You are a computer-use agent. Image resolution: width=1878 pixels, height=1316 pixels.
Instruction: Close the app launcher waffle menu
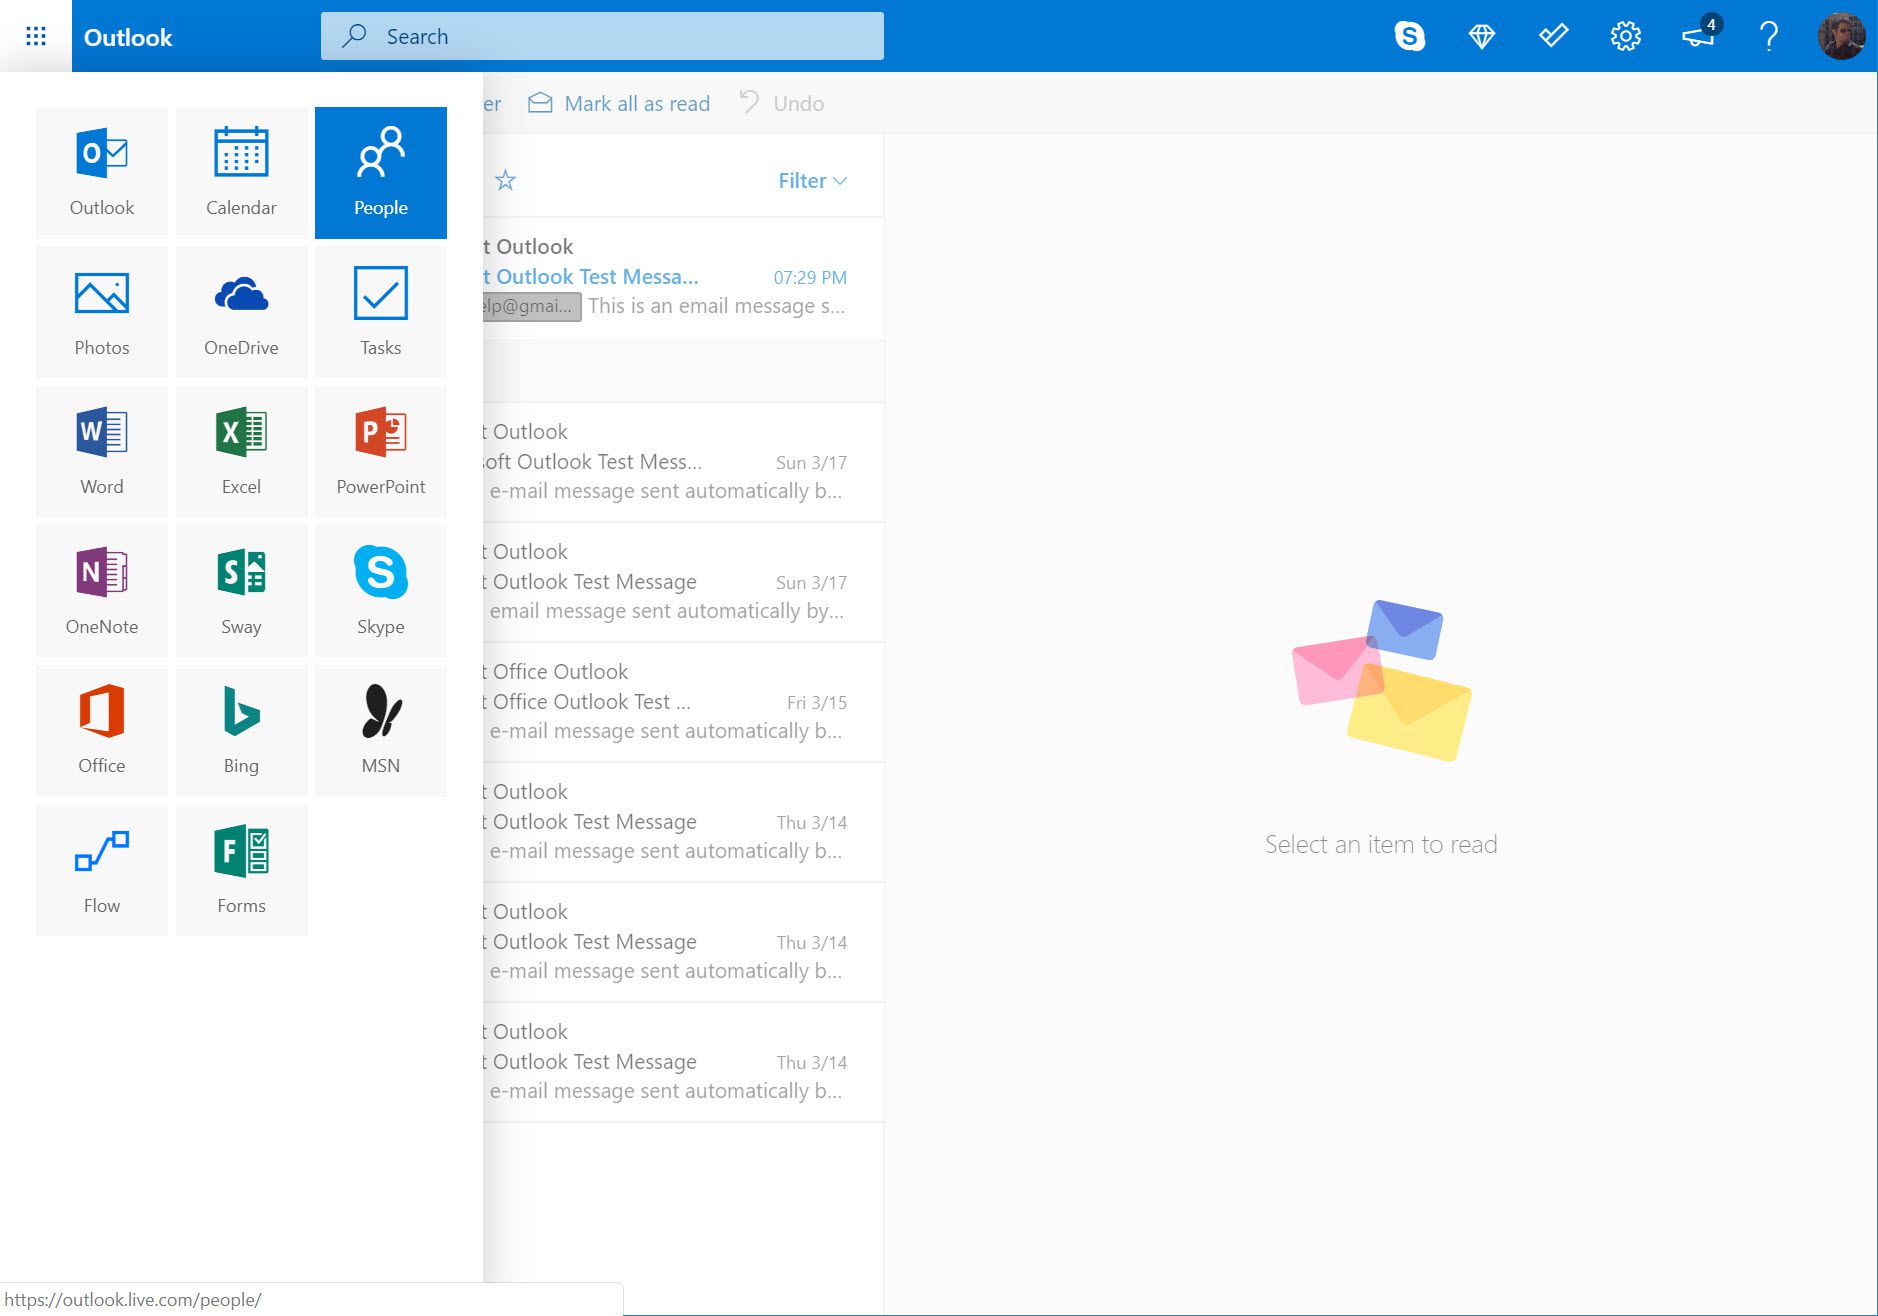tap(36, 36)
